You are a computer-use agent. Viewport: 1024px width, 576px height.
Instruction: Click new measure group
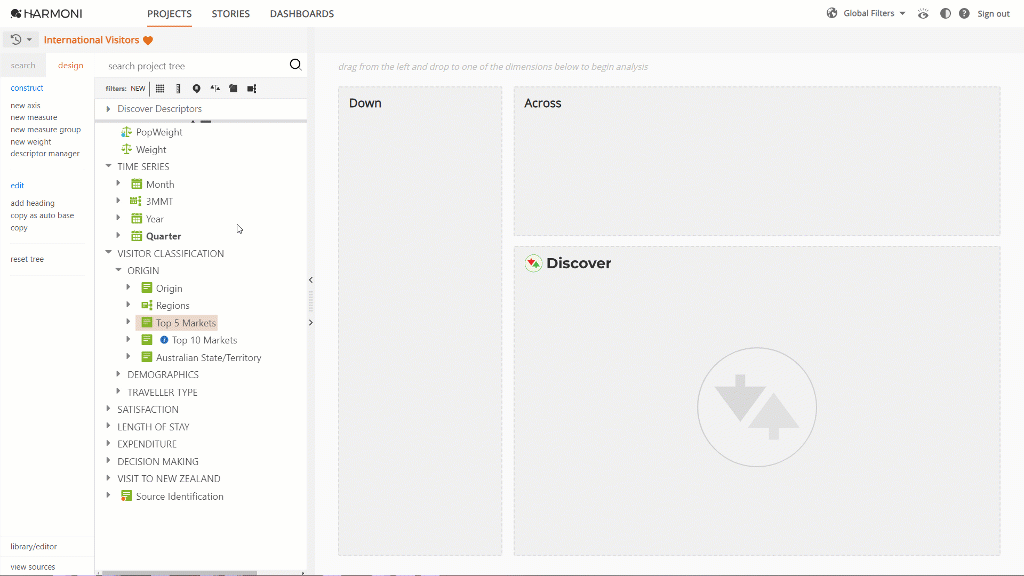(x=46, y=129)
